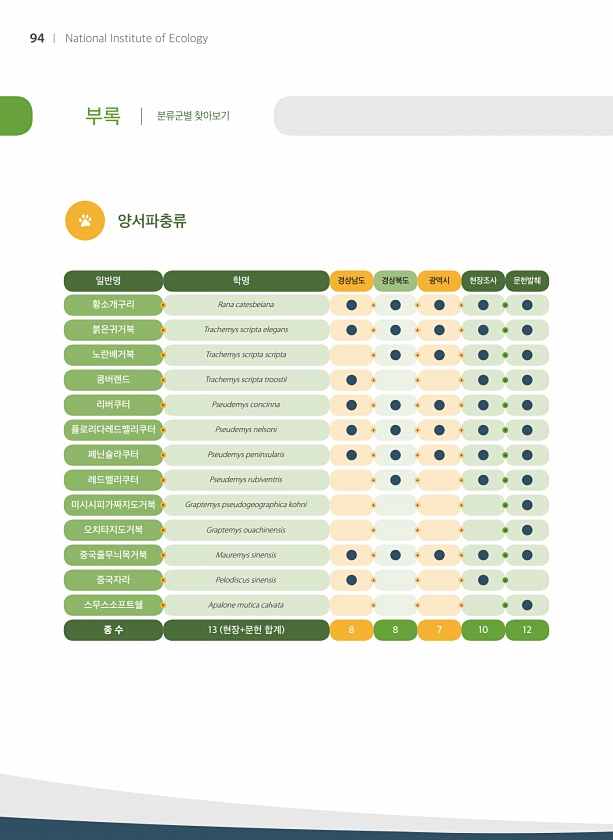613x840 pixels.
Task: Select the 경상남도 column header
Action: (352, 281)
